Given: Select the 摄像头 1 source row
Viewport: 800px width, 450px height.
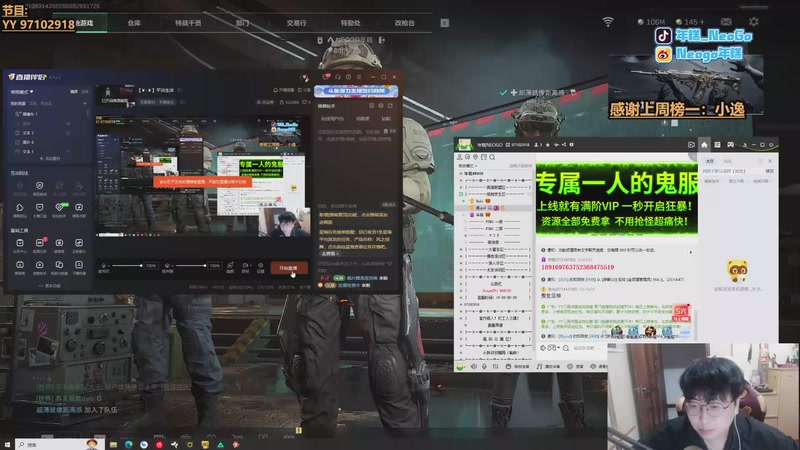Looking at the screenshot, I should [46, 114].
